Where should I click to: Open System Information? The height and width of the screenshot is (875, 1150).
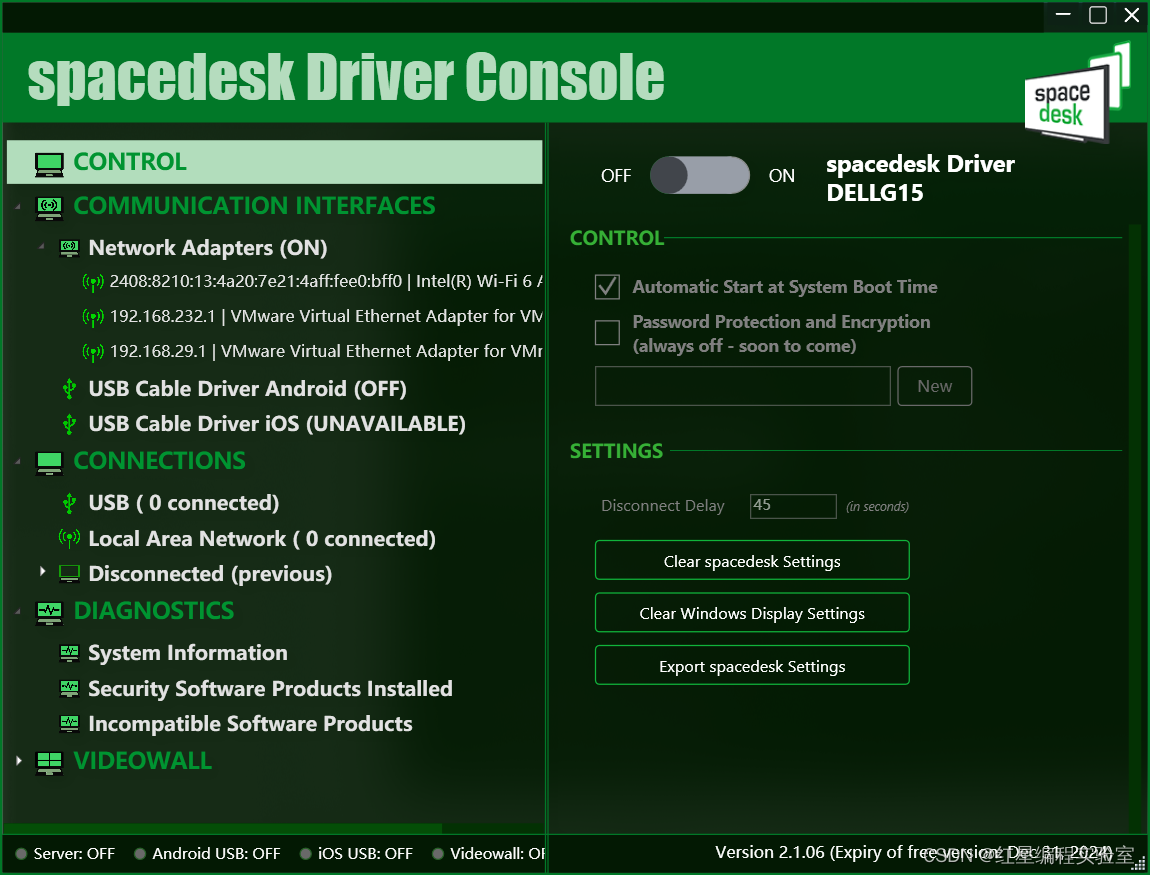click(x=188, y=653)
